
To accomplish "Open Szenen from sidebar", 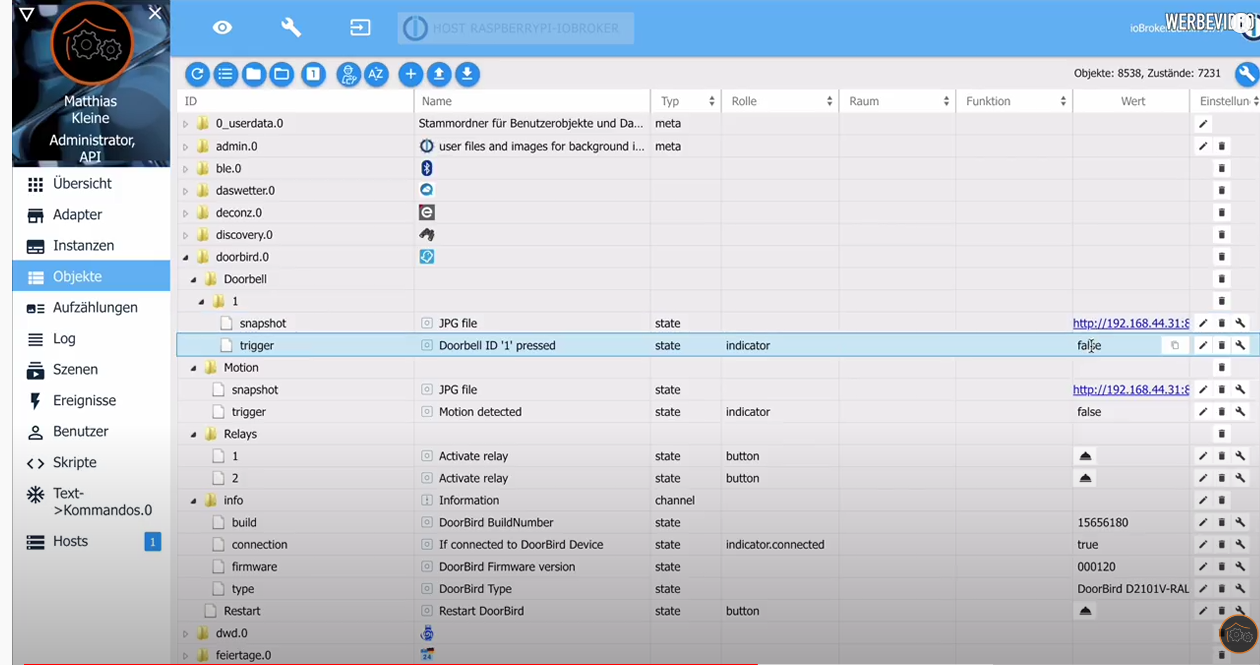I will click(x=91, y=370).
